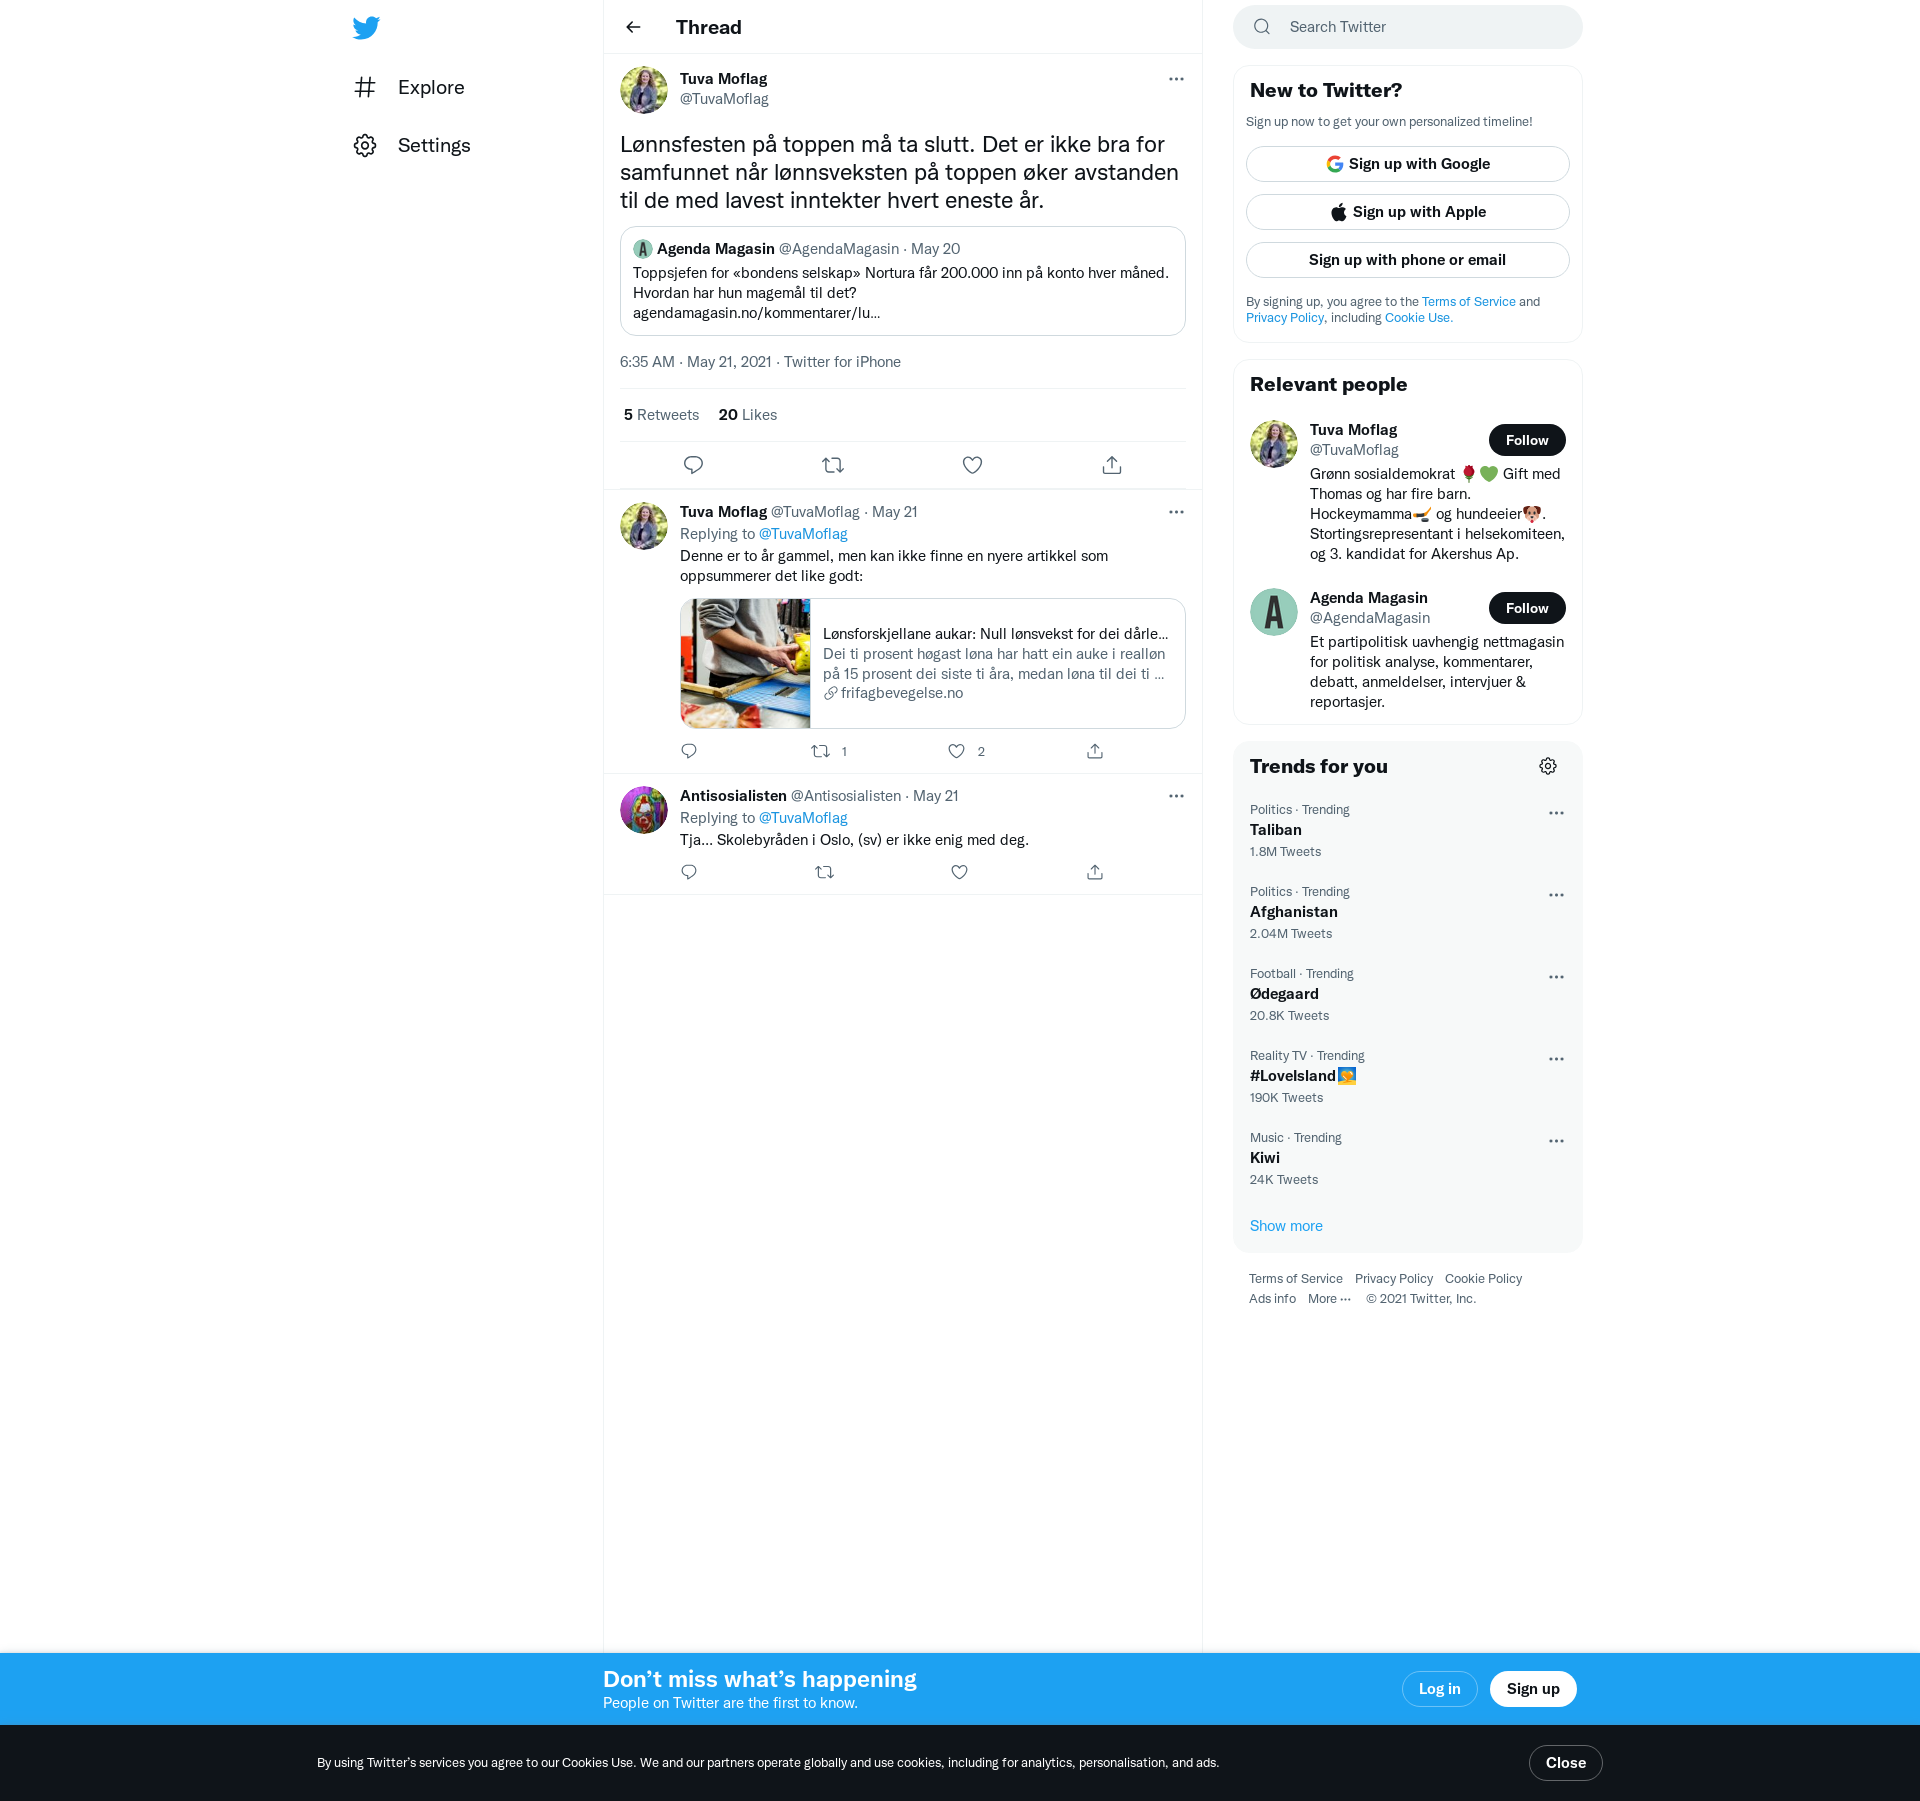
Task: Open Explore from the sidebar
Action: click(410, 87)
